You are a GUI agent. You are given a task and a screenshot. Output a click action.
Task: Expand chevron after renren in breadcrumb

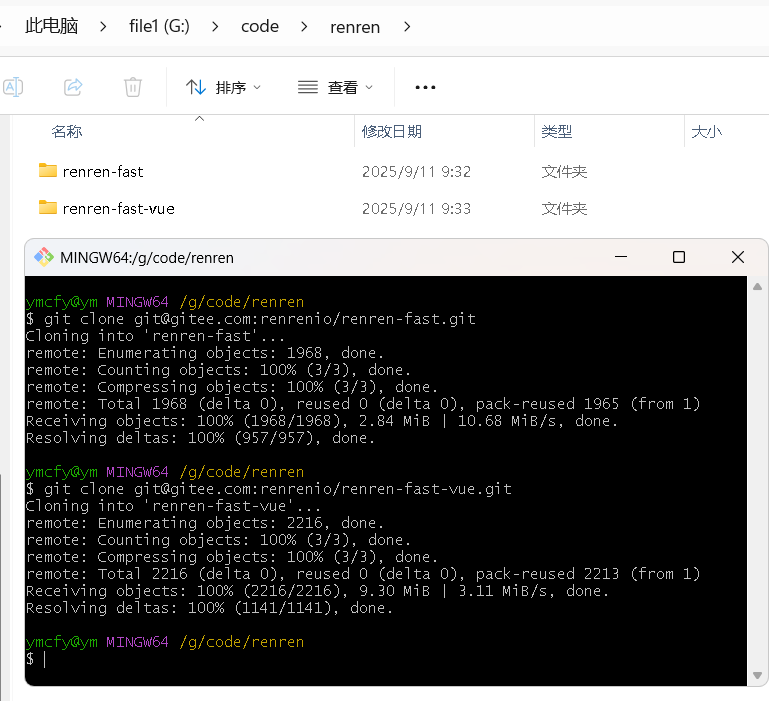tap(407, 26)
